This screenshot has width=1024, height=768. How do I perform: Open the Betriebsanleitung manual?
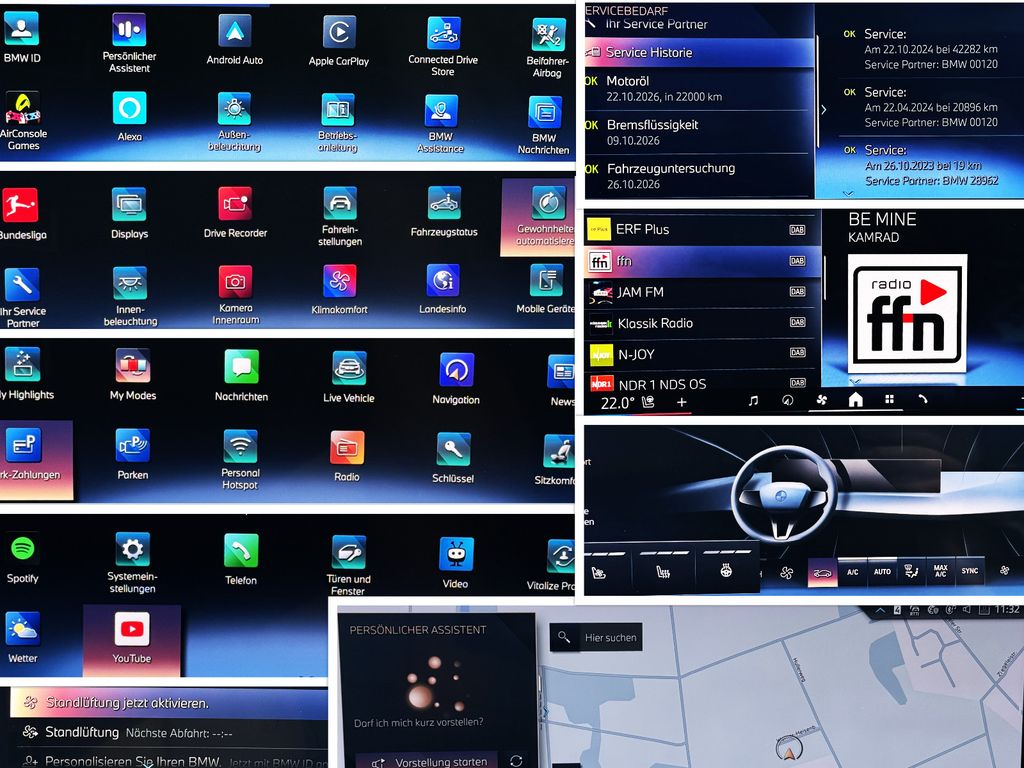(338, 123)
